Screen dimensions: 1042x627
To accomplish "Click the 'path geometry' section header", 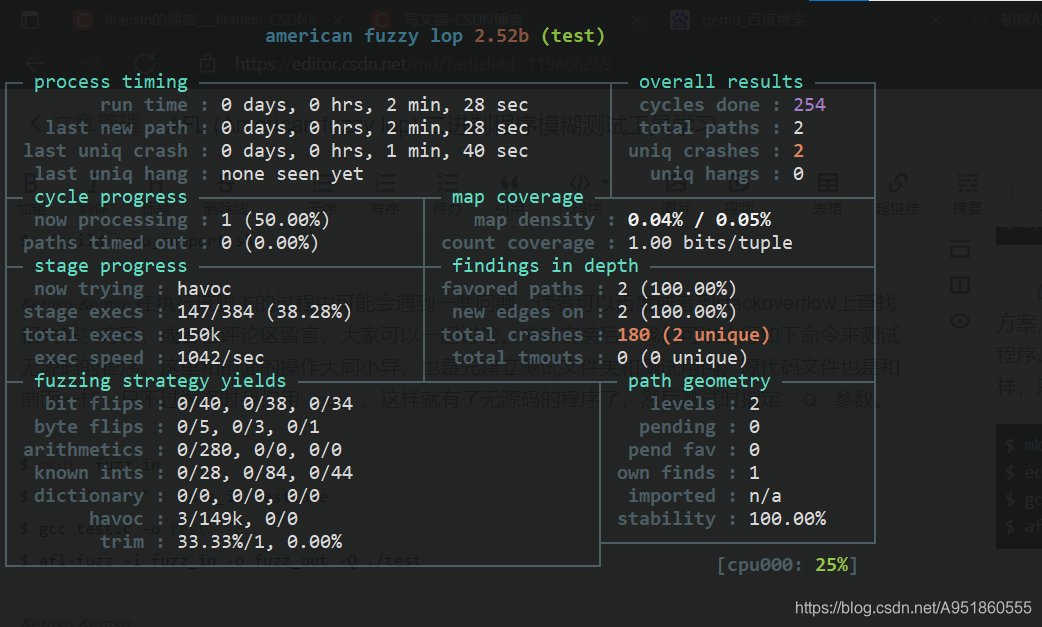I will (x=699, y=381).
